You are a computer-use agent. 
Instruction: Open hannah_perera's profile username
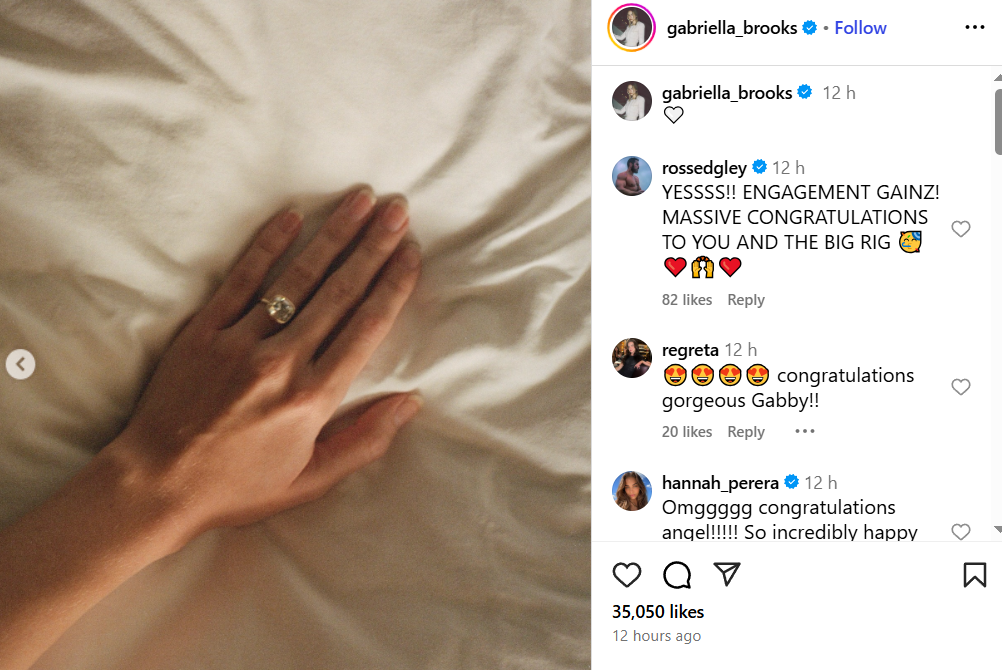(x=720, y=483)
